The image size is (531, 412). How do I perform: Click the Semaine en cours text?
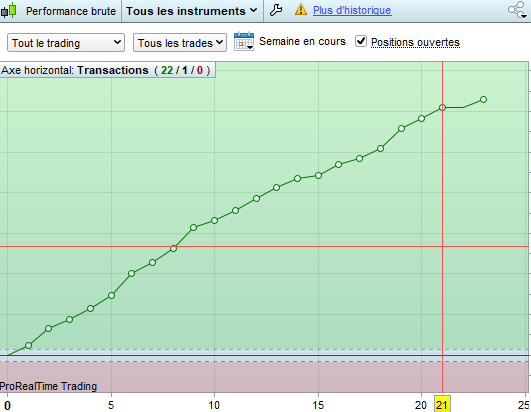coord(302,41)
